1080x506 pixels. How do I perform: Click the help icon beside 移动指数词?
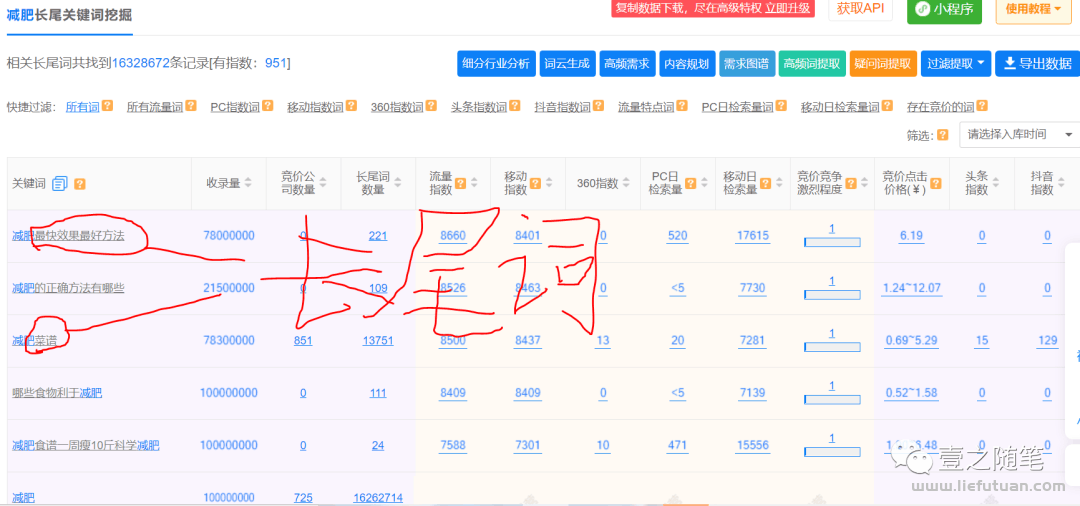(x=351, y=106)
